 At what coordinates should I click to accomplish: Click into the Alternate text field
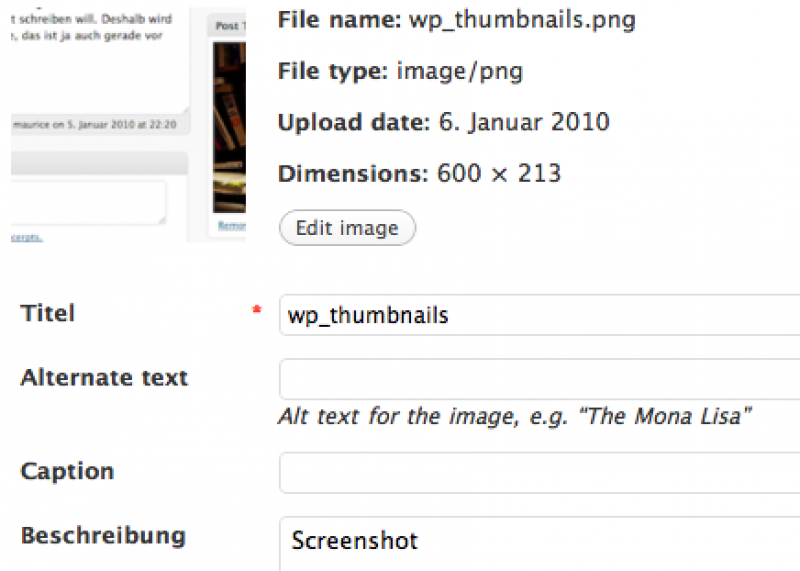539,379
